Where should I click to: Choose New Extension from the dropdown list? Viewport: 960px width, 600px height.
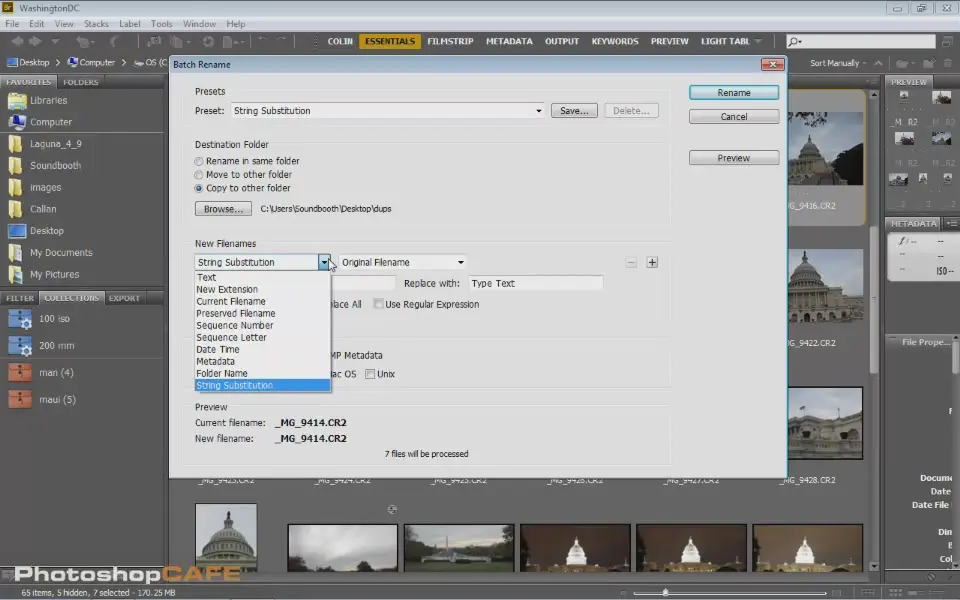262,290
